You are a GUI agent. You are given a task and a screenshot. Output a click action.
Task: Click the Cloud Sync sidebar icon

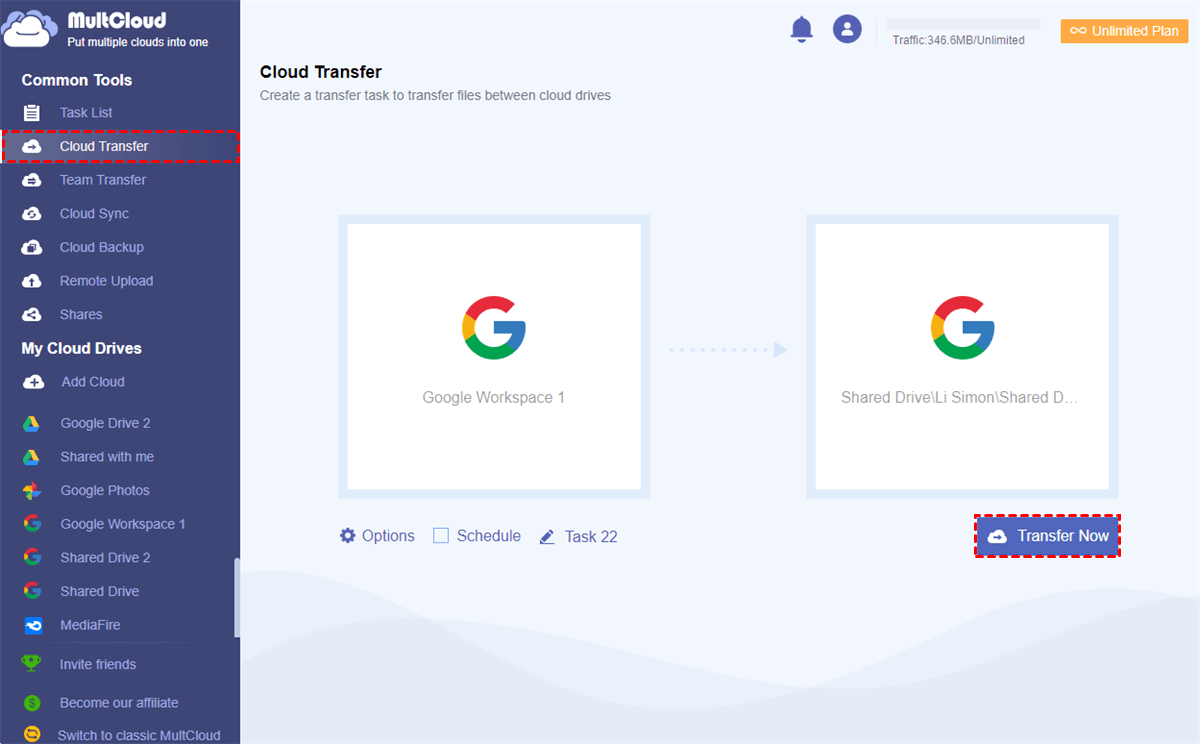[32, 214]
